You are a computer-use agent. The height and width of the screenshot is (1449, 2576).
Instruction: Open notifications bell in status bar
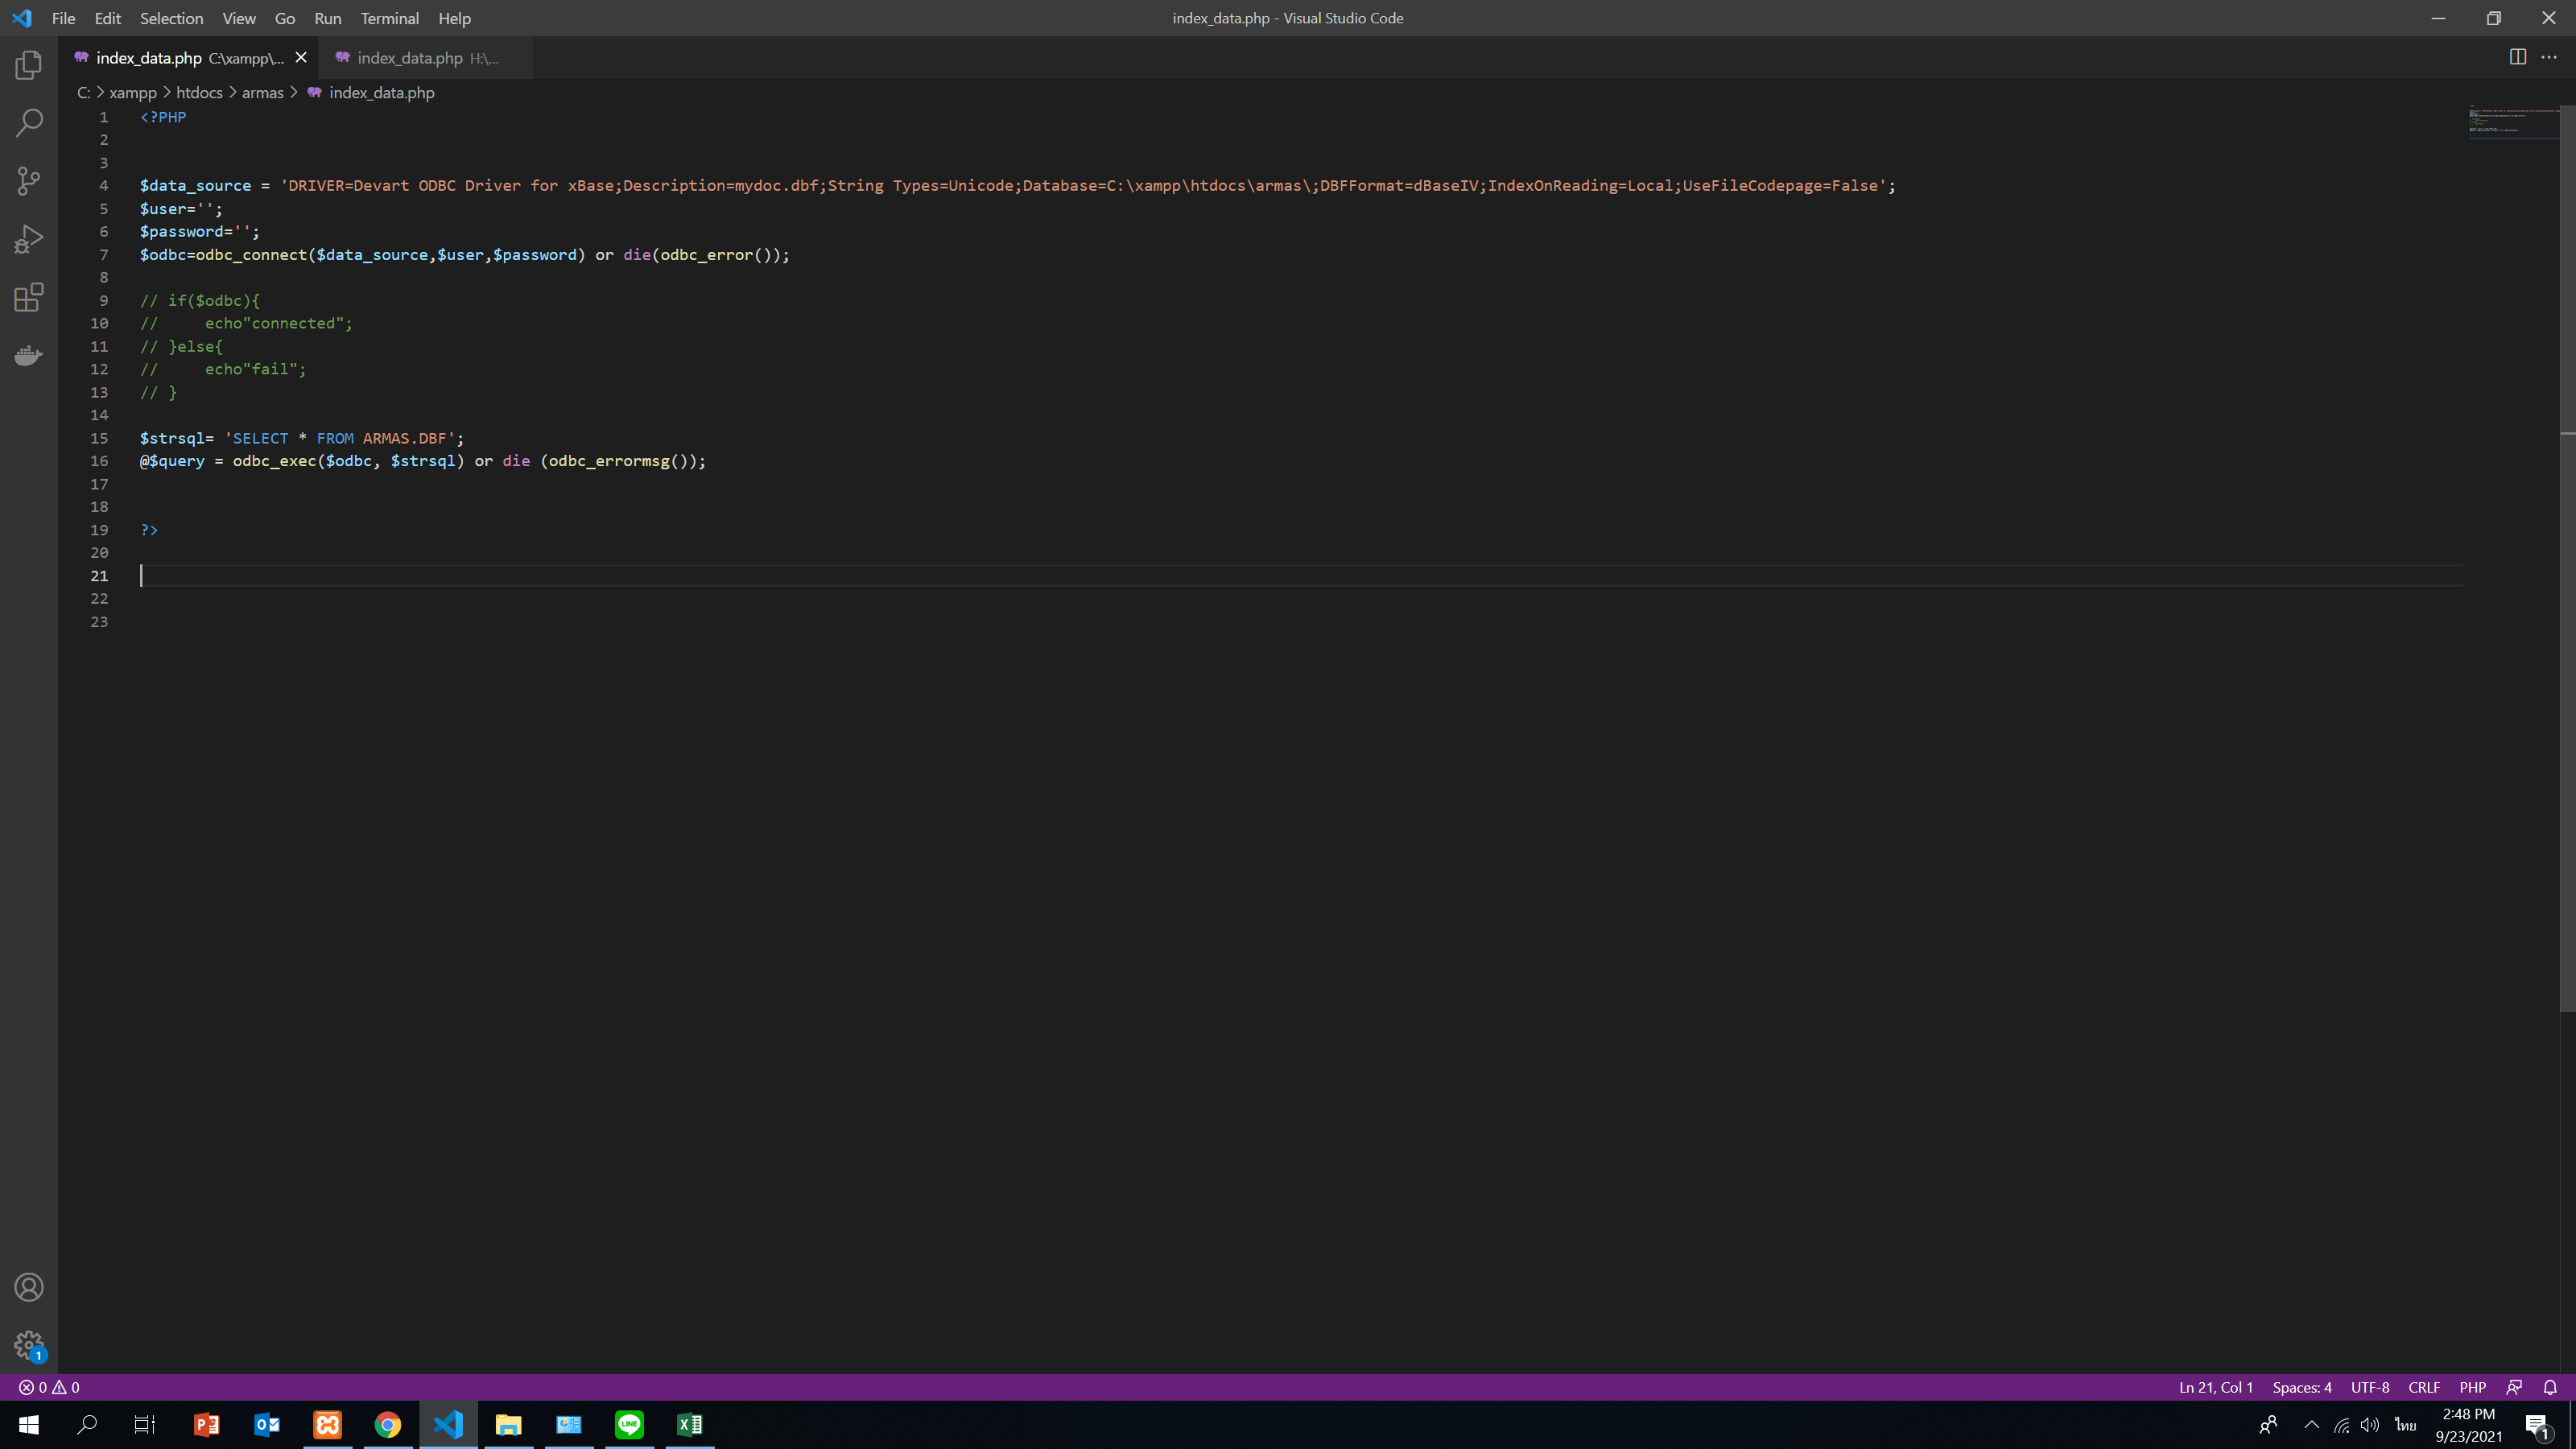[x=2550, y=1387]
